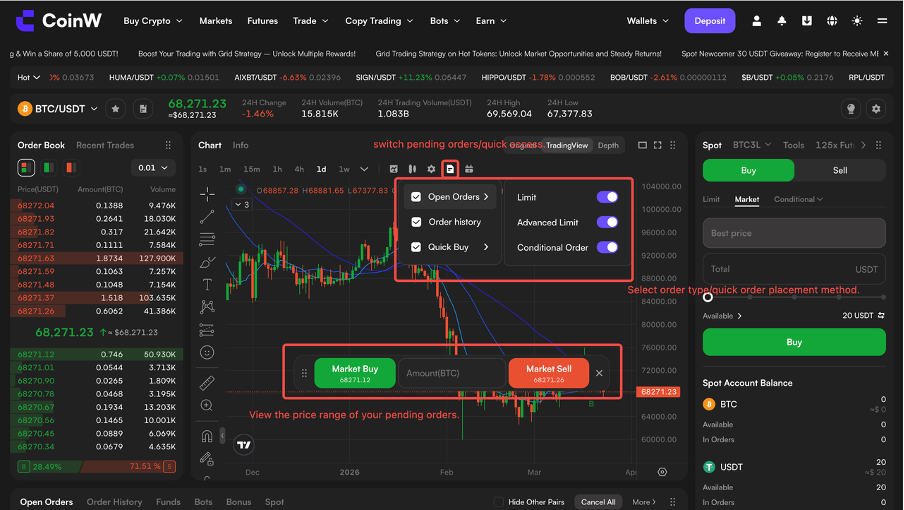
Task: Open the BTC/USDT pair selector
Action: (x=58, y=108)
